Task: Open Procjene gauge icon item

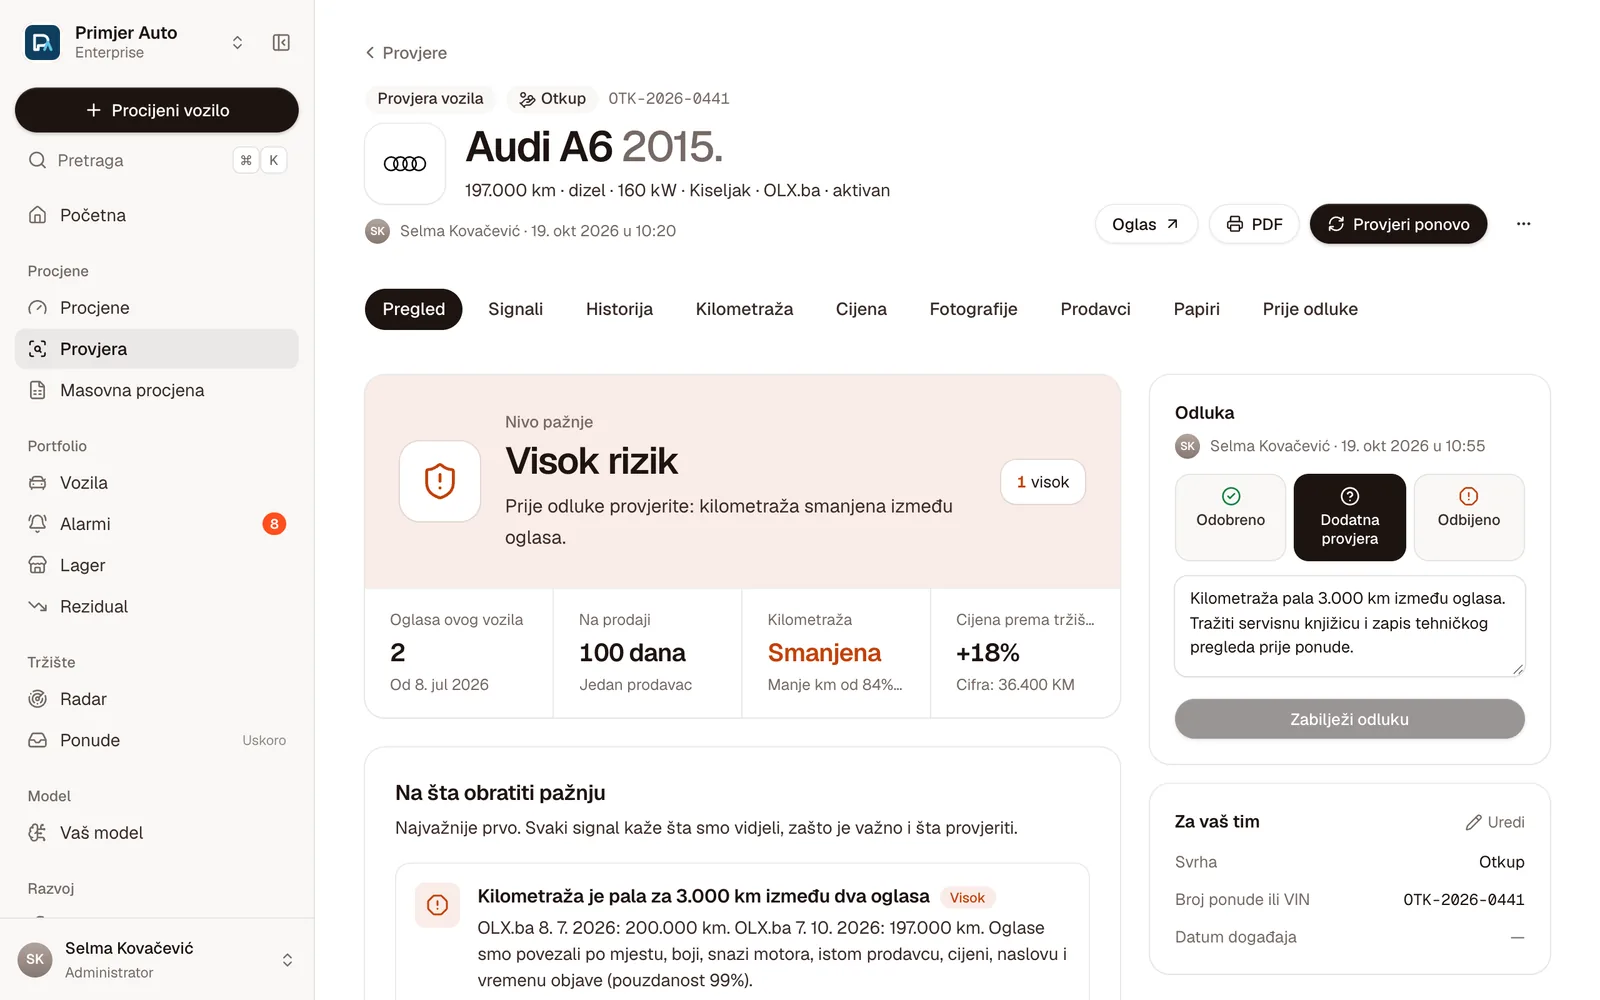Action: (x=38, y=308)
